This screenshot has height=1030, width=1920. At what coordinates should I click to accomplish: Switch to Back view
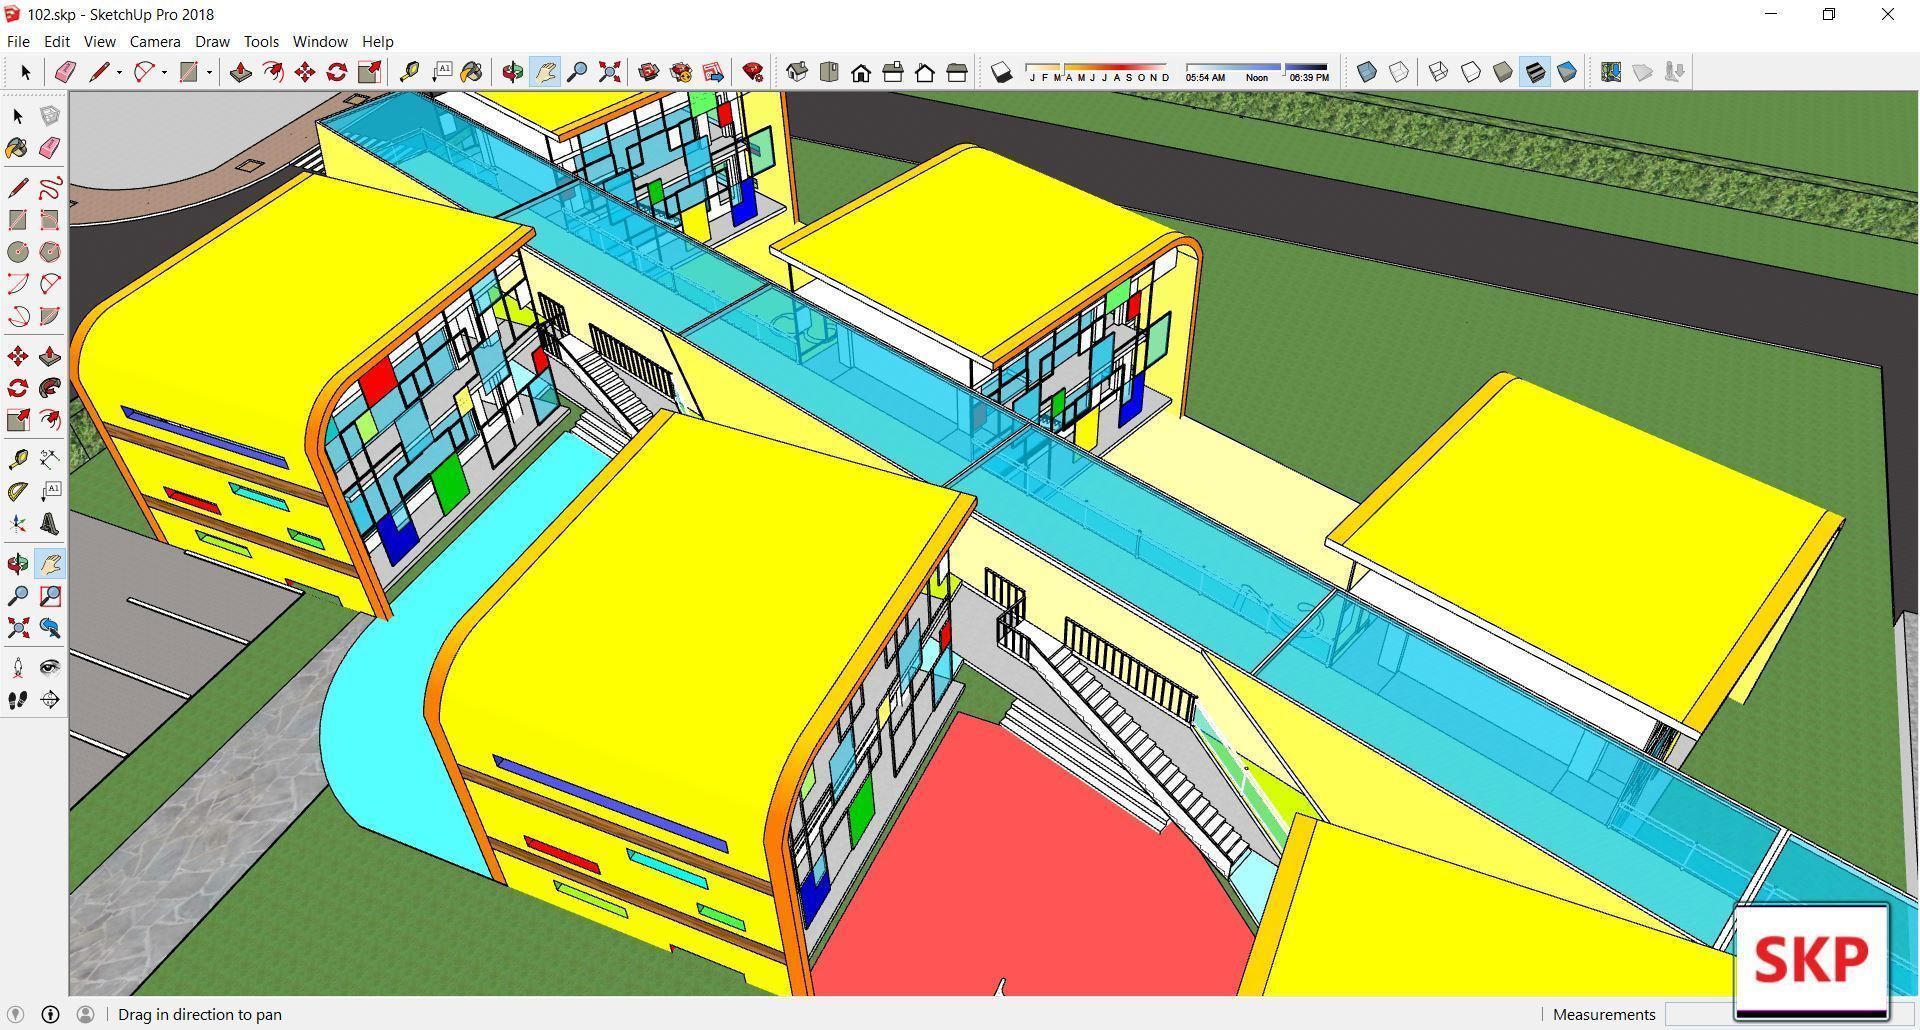pyautogui.click(x=925, y=72)
